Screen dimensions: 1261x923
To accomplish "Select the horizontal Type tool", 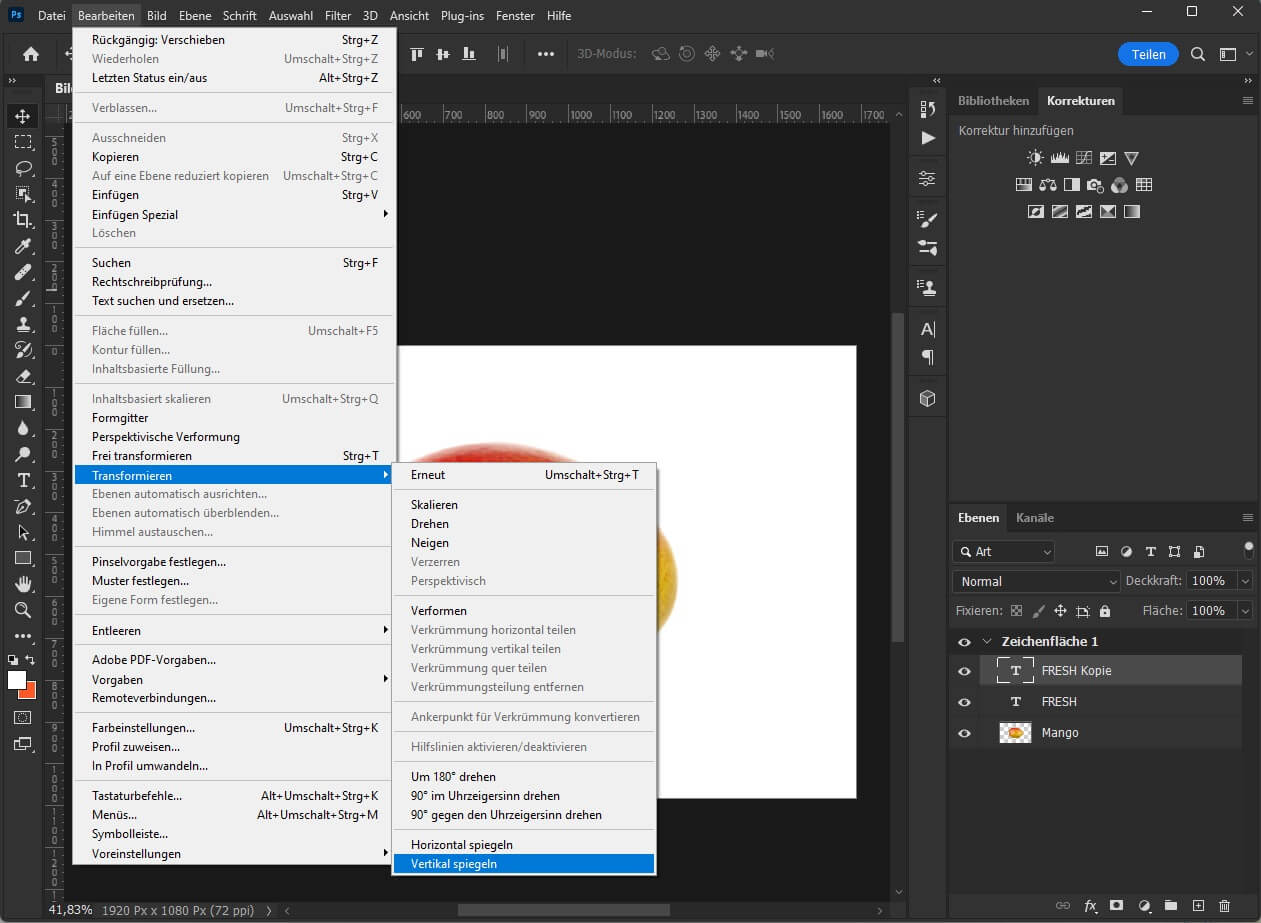I will click(x=22, y=480).
